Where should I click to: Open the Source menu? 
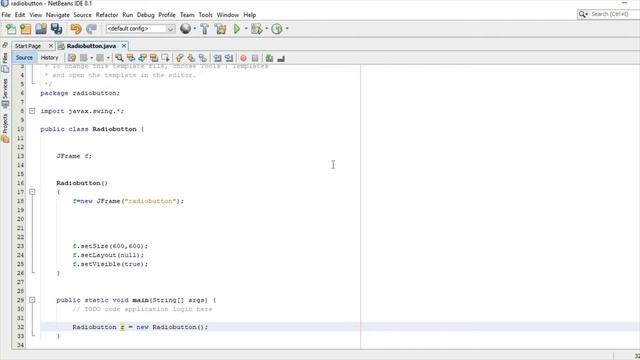82,15
